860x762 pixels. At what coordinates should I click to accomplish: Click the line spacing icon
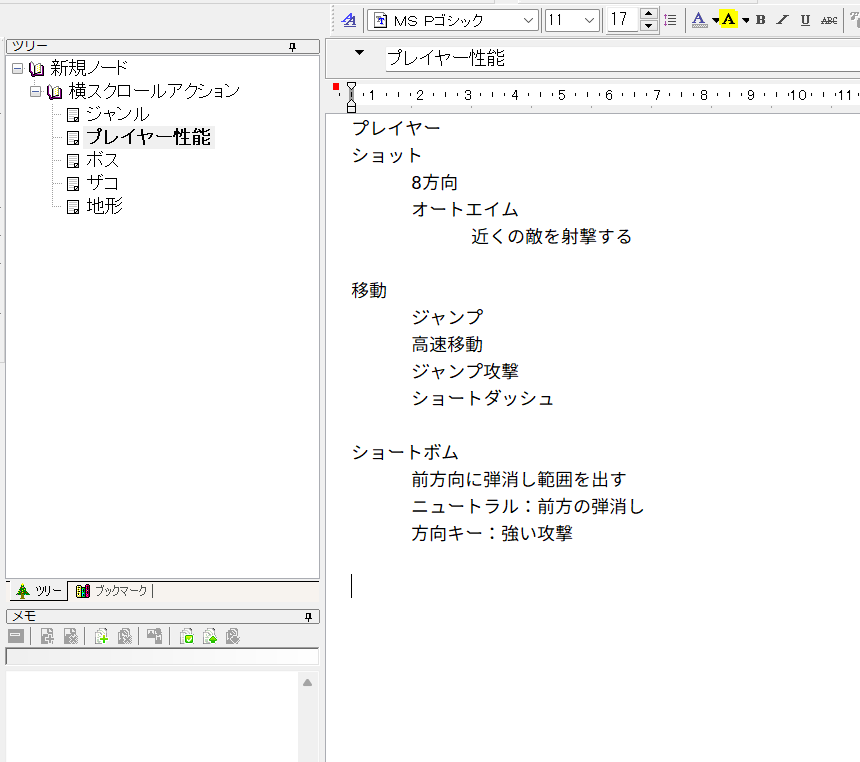click(671, 20)
